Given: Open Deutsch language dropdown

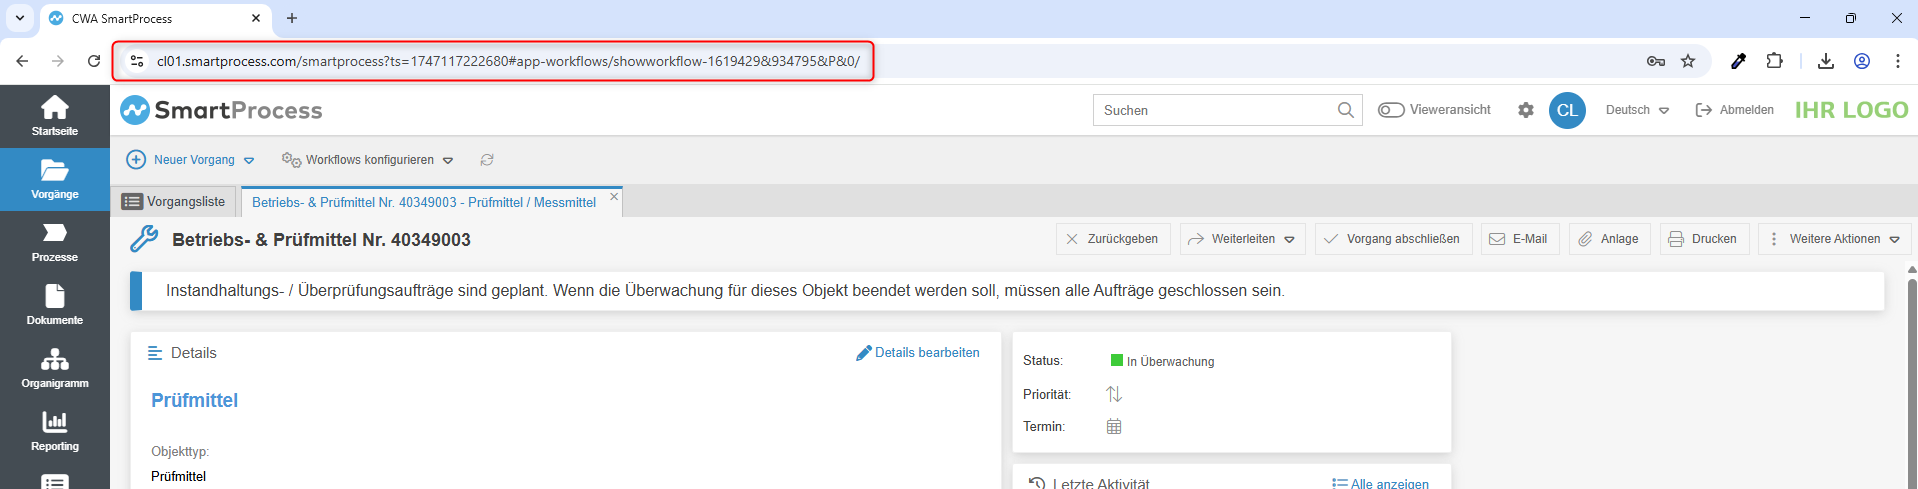Looking at the screenshot, I should point(1637,110).
